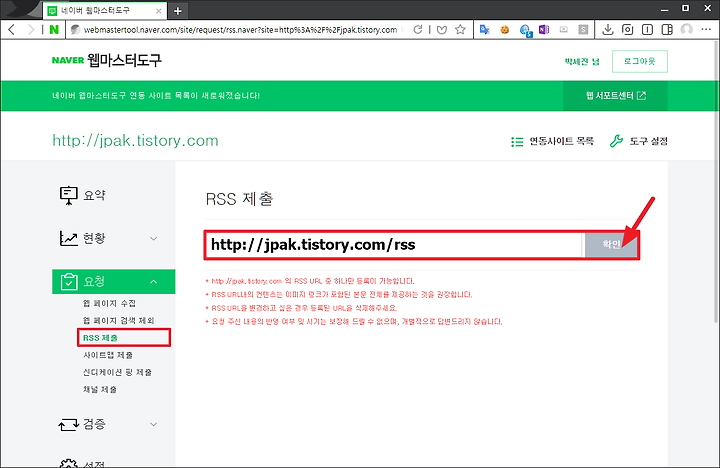Click the 확인 submit button
The width and height of the screenshot is (720, 468).
click(611, 245)
